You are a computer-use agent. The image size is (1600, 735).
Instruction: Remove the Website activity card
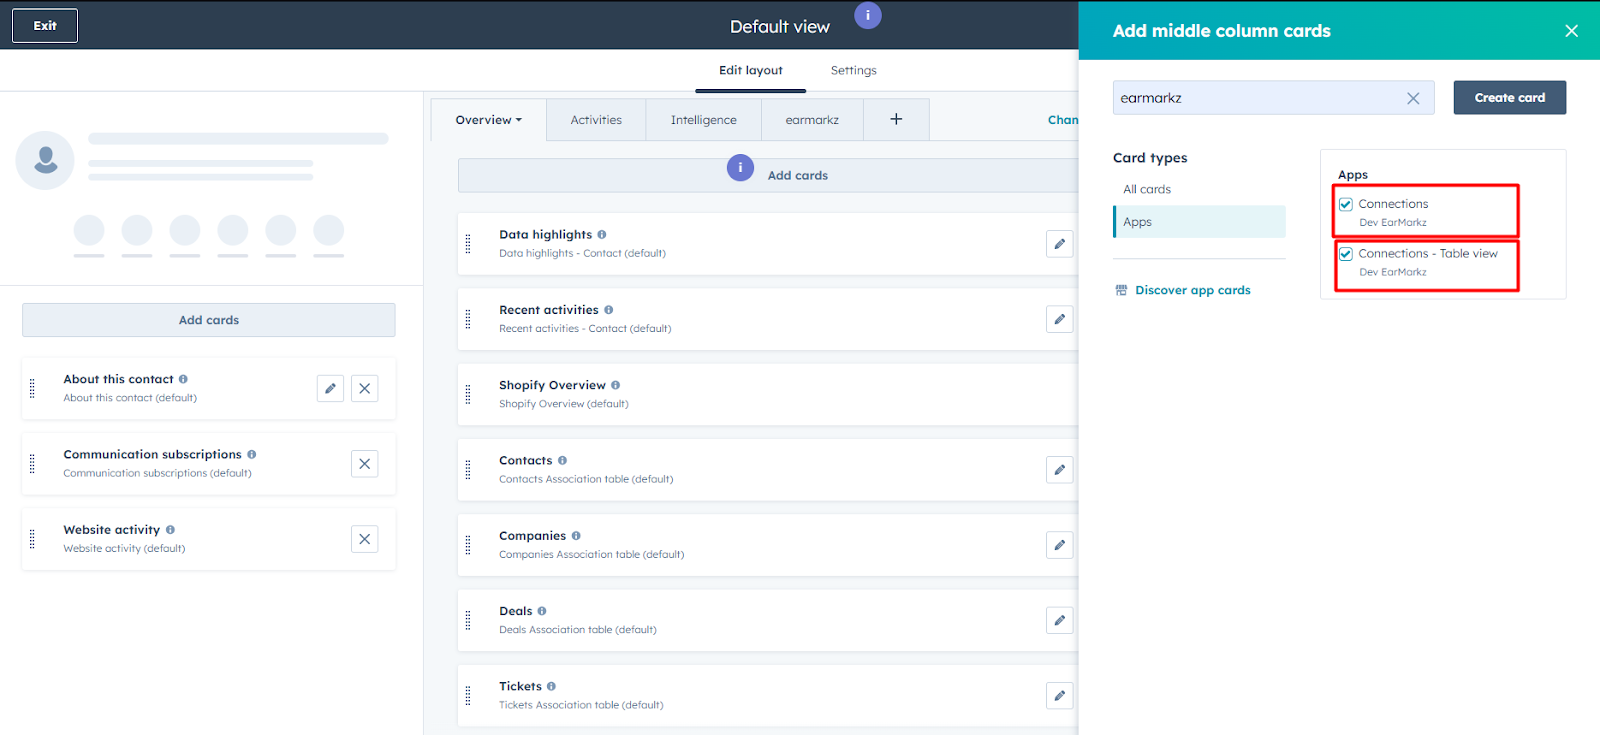[x=365, y=539]
